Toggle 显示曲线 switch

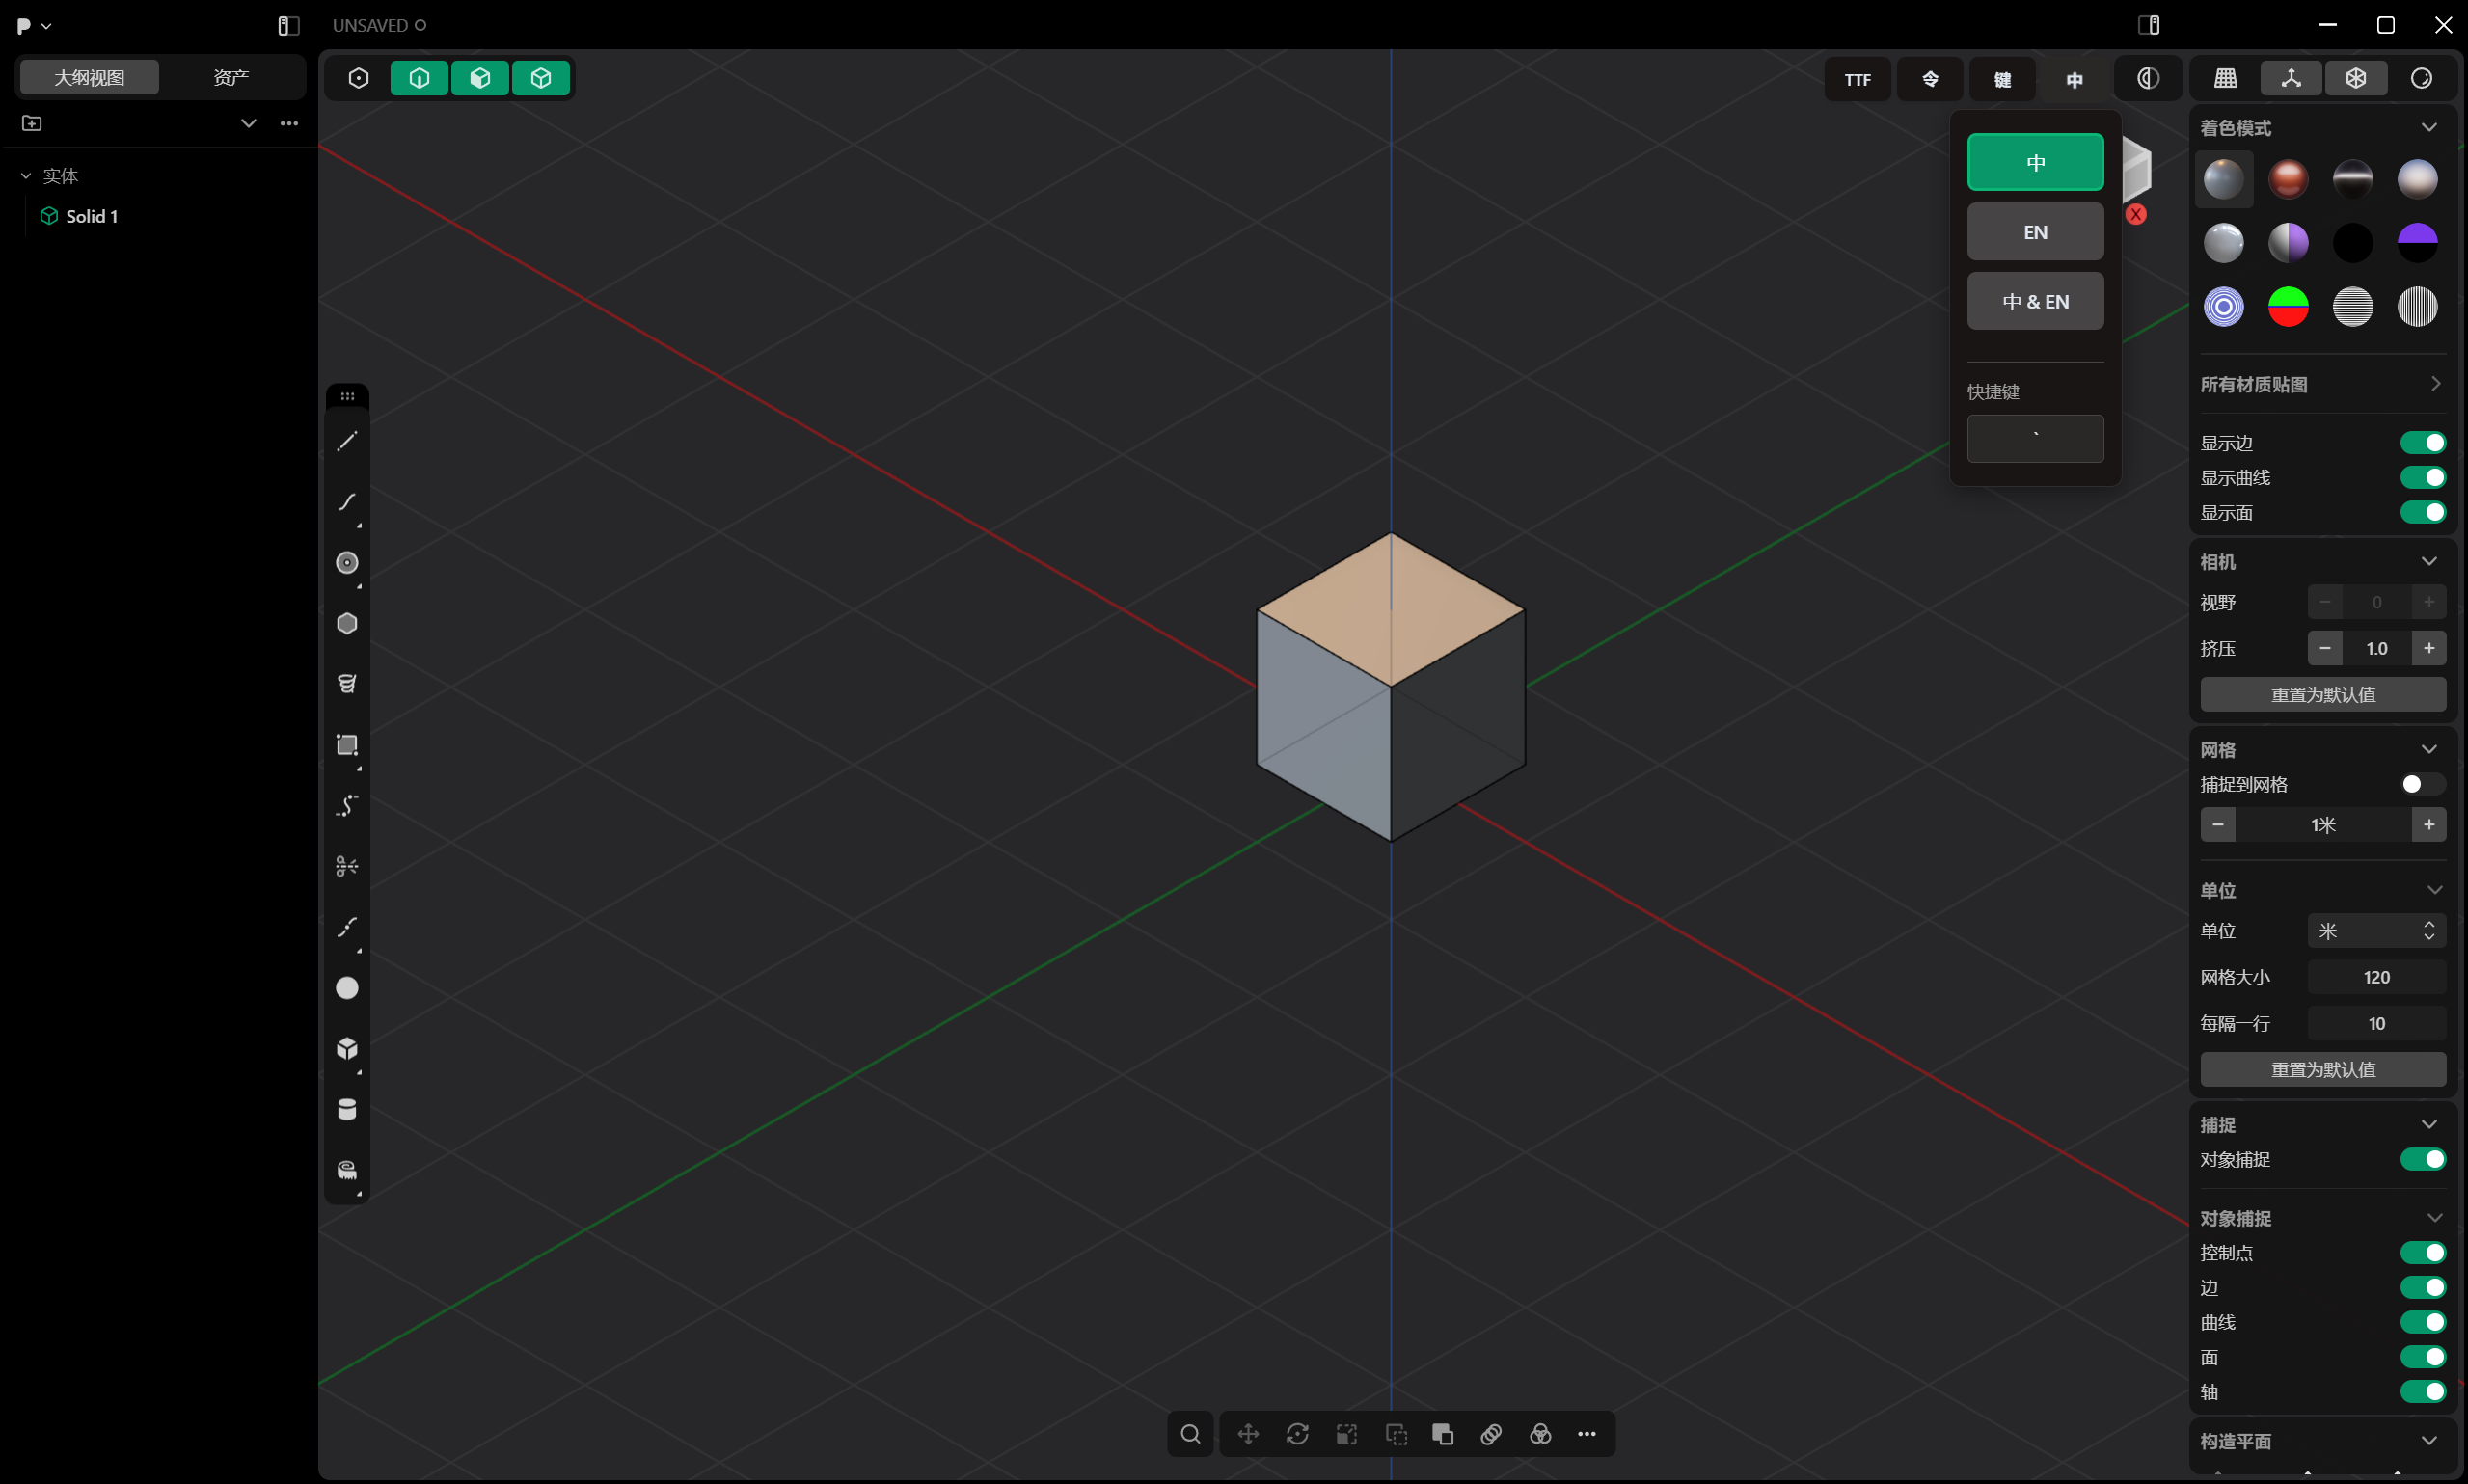click(2422, 478)
